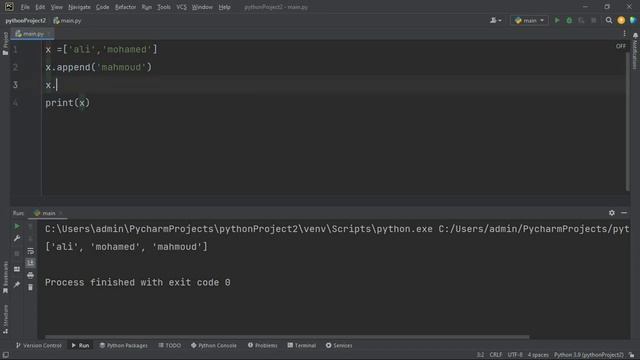This screenshot has height=360, width=640.
Task: Open Version Control tool window
Action: [x=38, y=345]
